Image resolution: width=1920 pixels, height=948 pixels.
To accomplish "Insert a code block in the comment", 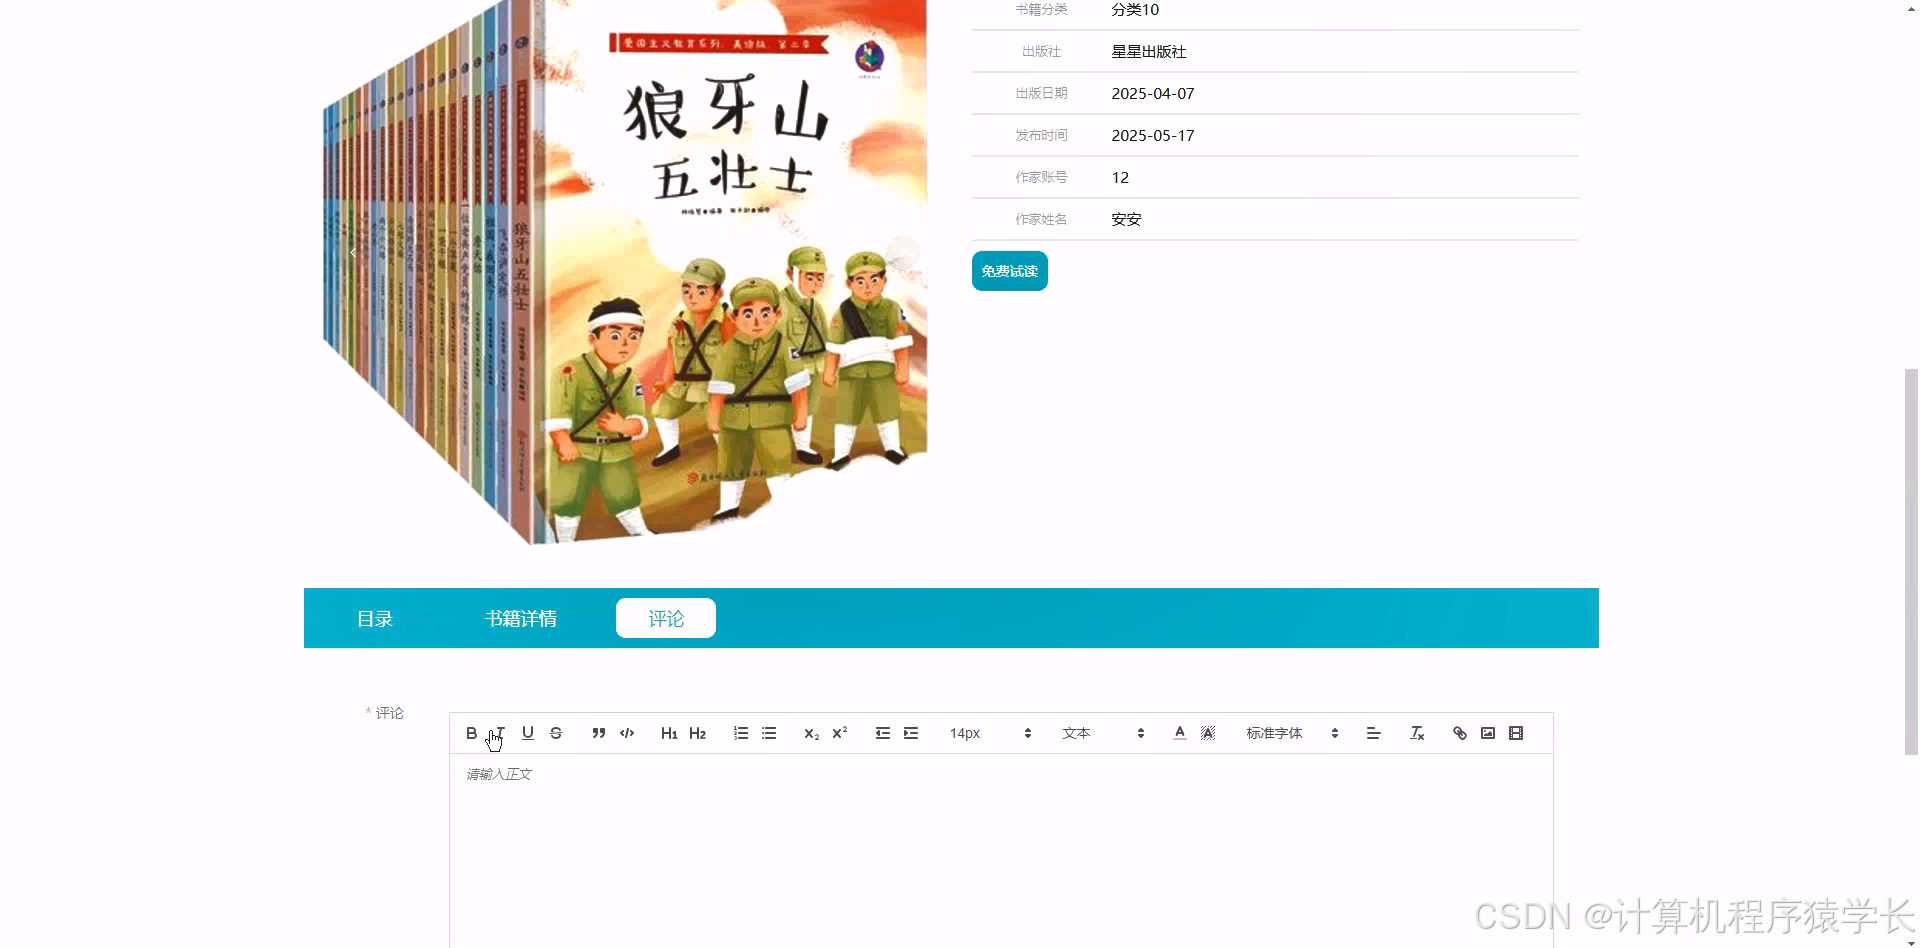I will pos(627,733).
